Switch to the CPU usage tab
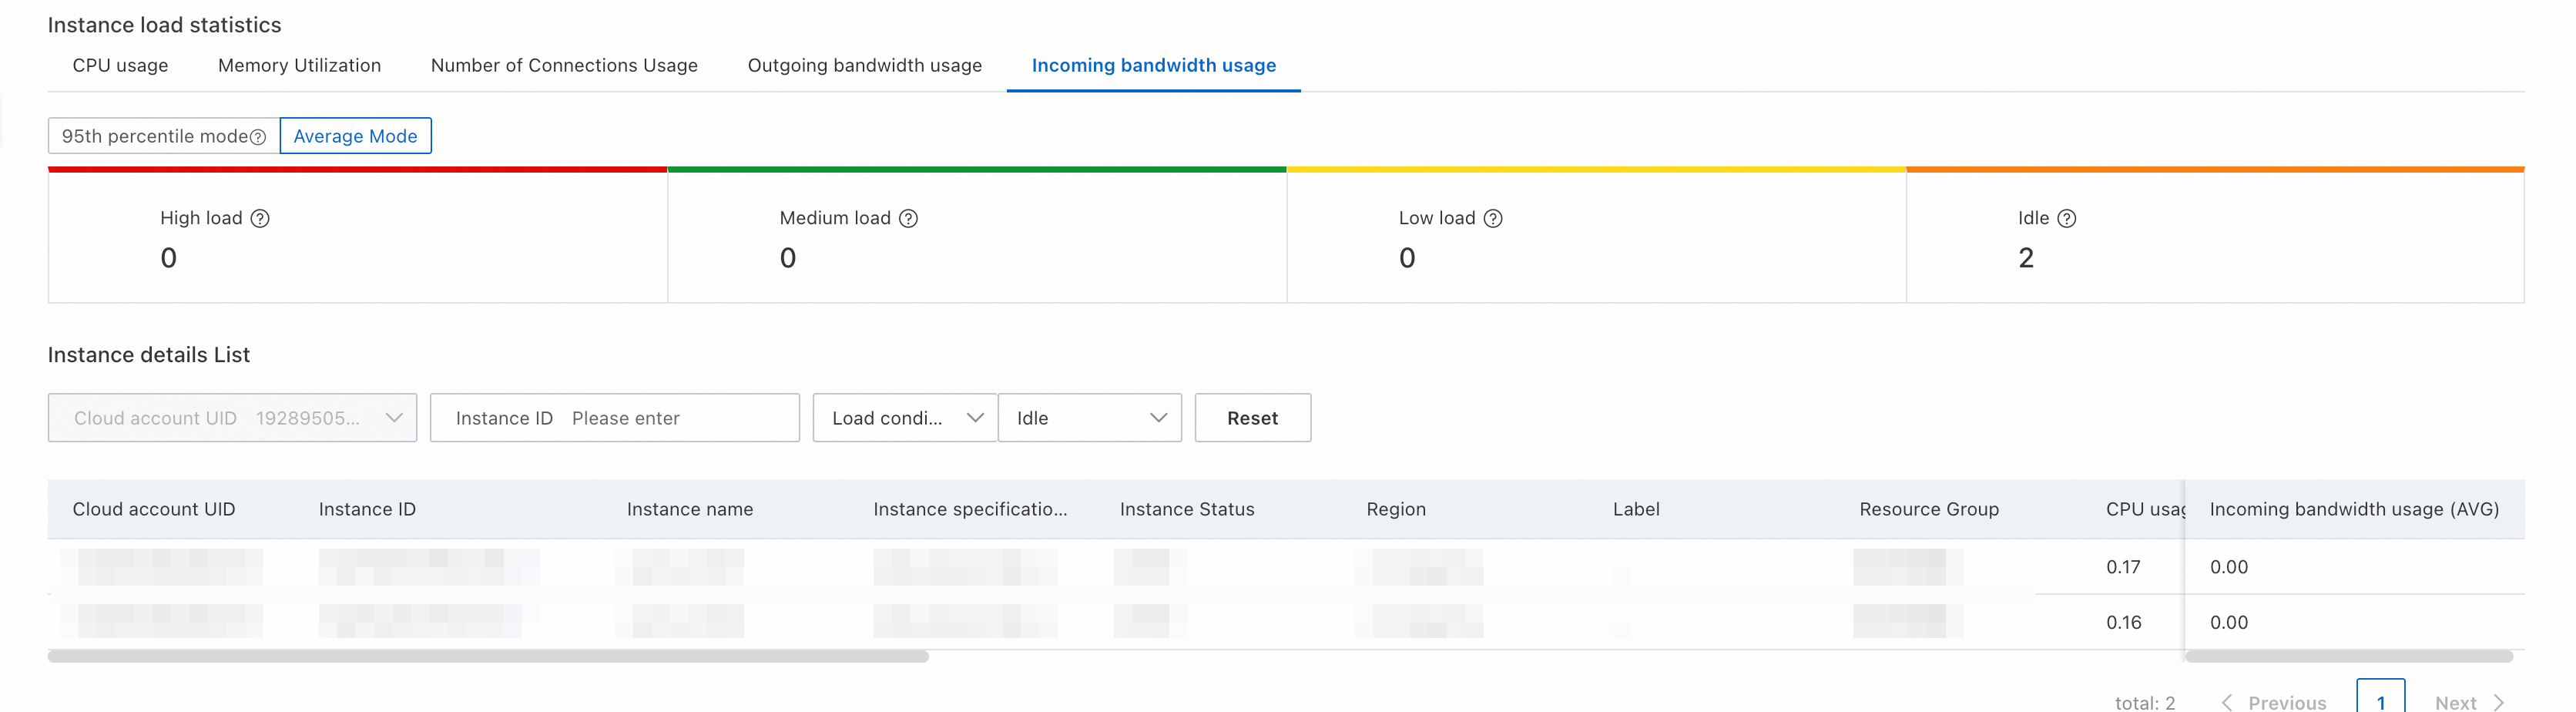Screen dimensions: 2576x712 tap(120, 66)
